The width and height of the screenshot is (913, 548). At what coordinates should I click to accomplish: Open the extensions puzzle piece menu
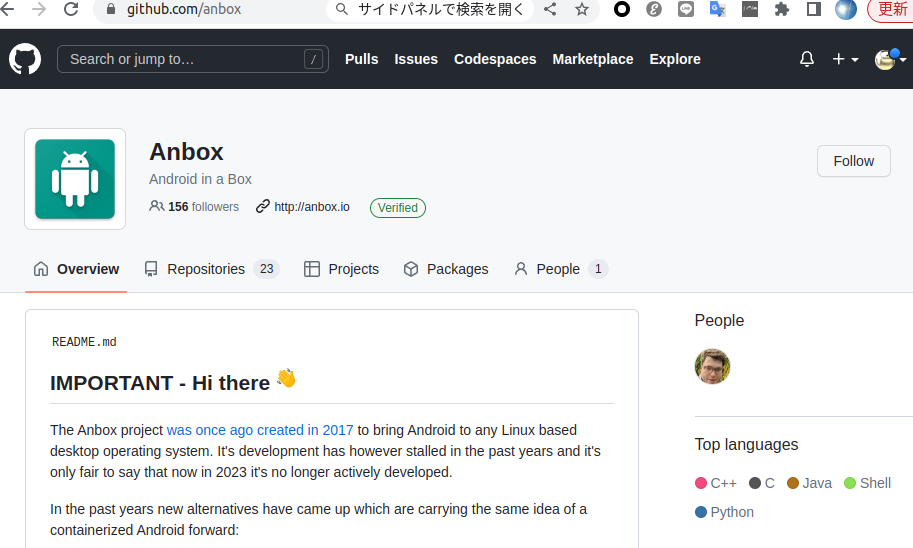pos(781,9)
